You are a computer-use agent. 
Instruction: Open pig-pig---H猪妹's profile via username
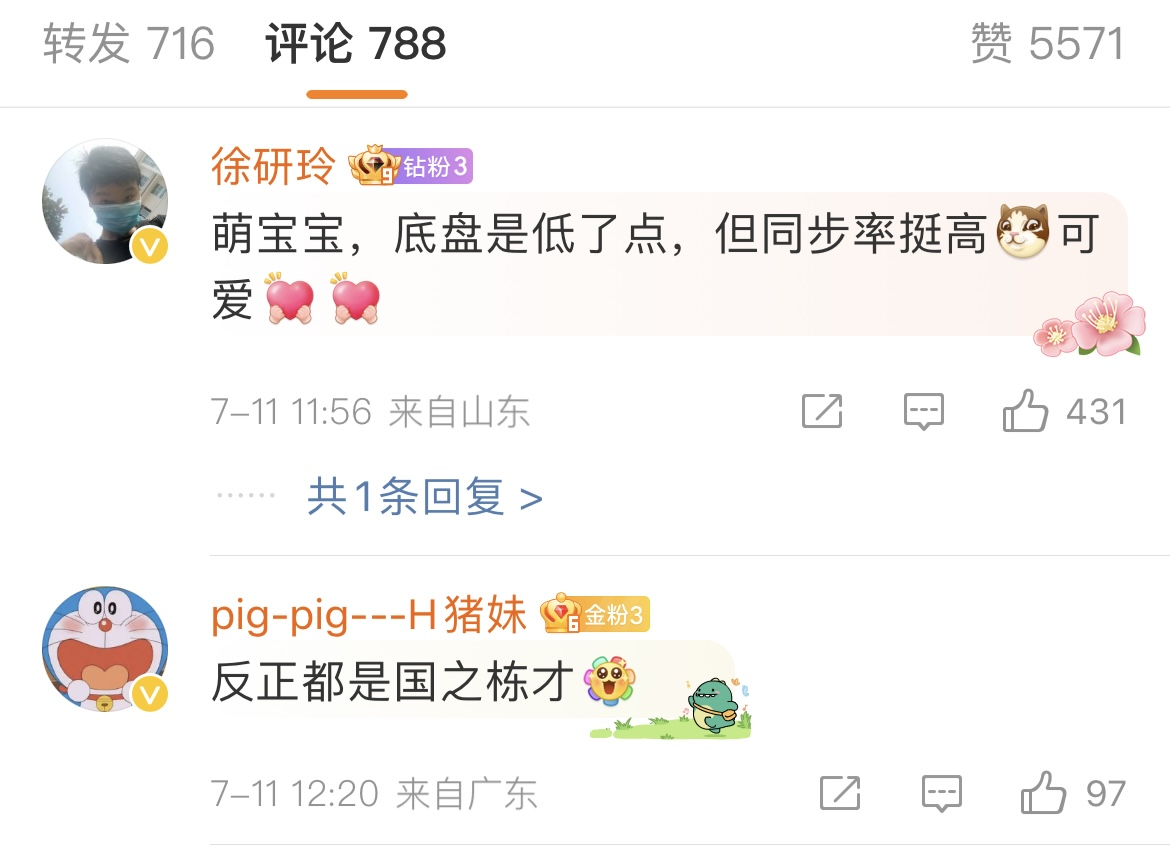[369, 616]
